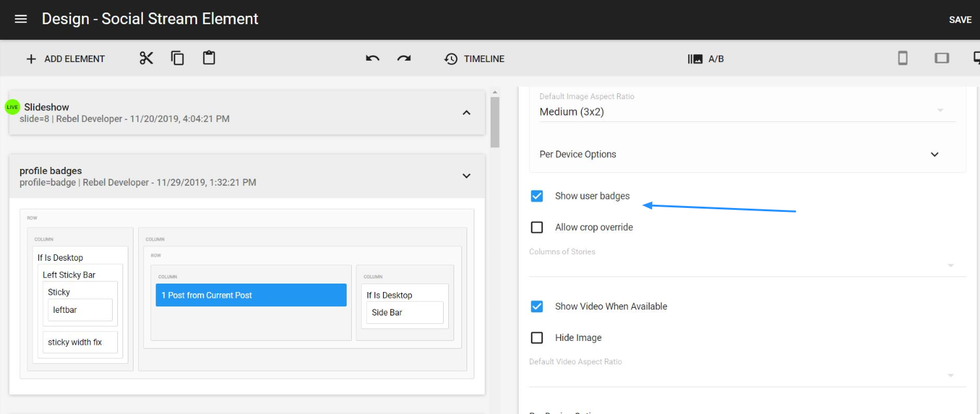Image resolution: width=980 pixels, height=414 pixels.
Task: Switch to tablet device preview
Action: point(941,58)
